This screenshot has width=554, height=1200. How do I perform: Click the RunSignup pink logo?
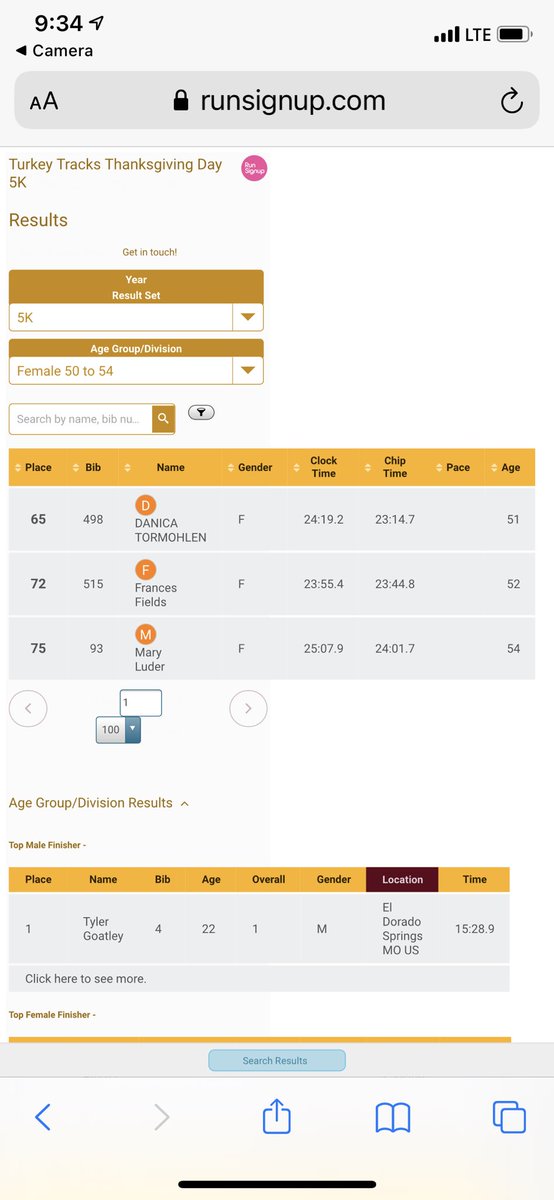(254, 168)
